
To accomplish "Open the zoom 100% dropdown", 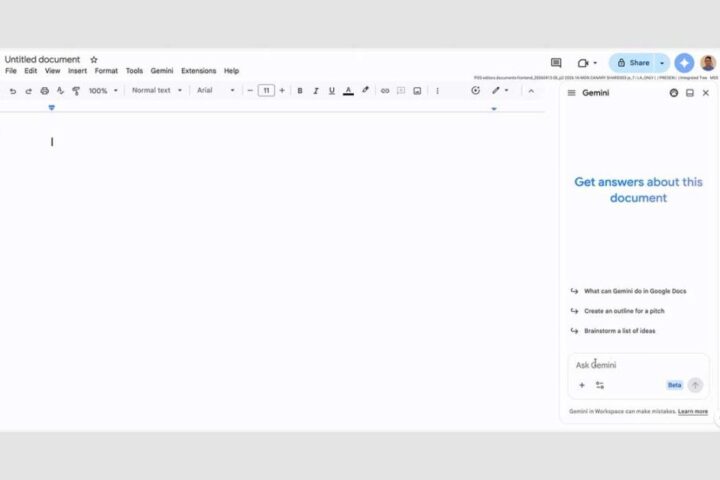I will tap(103, 91).
